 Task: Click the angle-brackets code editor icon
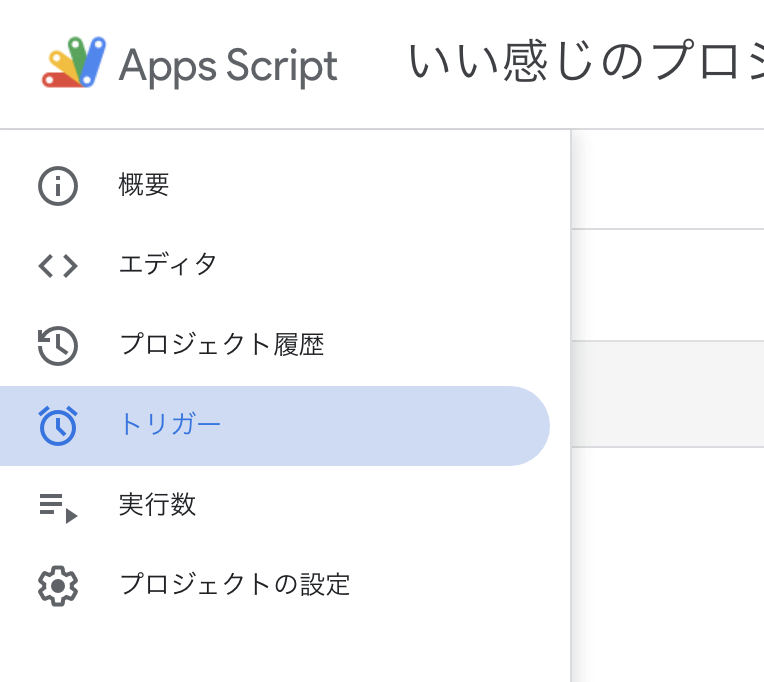pos(58,266)
